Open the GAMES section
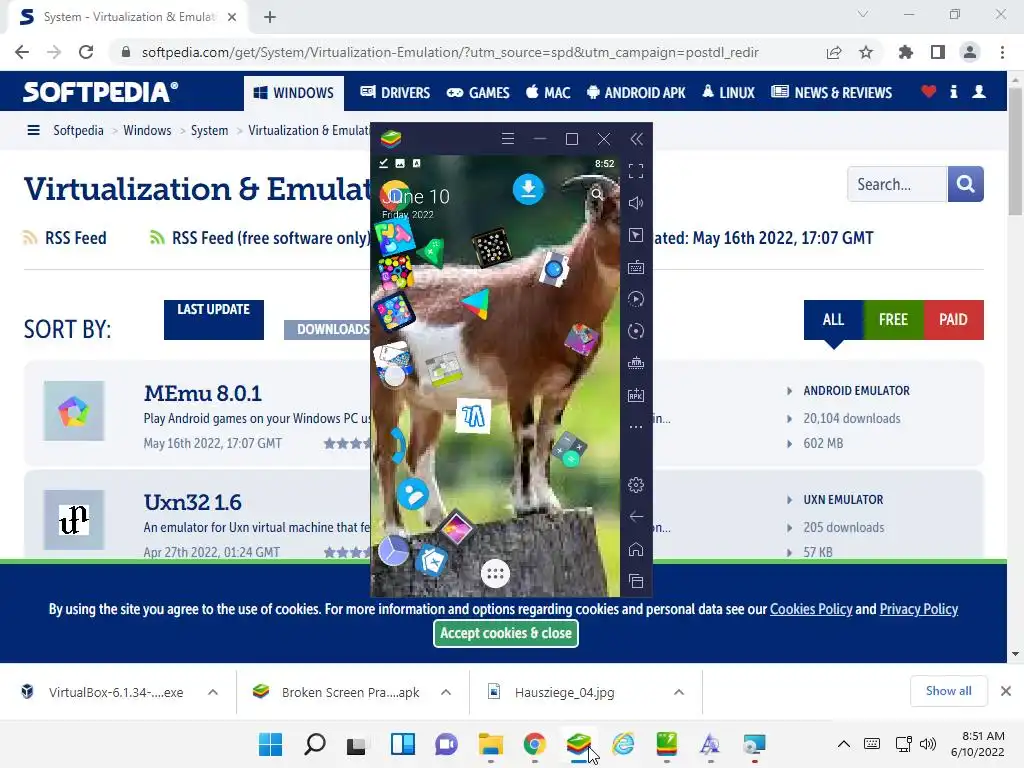Screen dimensions: 1024x768 point(478,93)
